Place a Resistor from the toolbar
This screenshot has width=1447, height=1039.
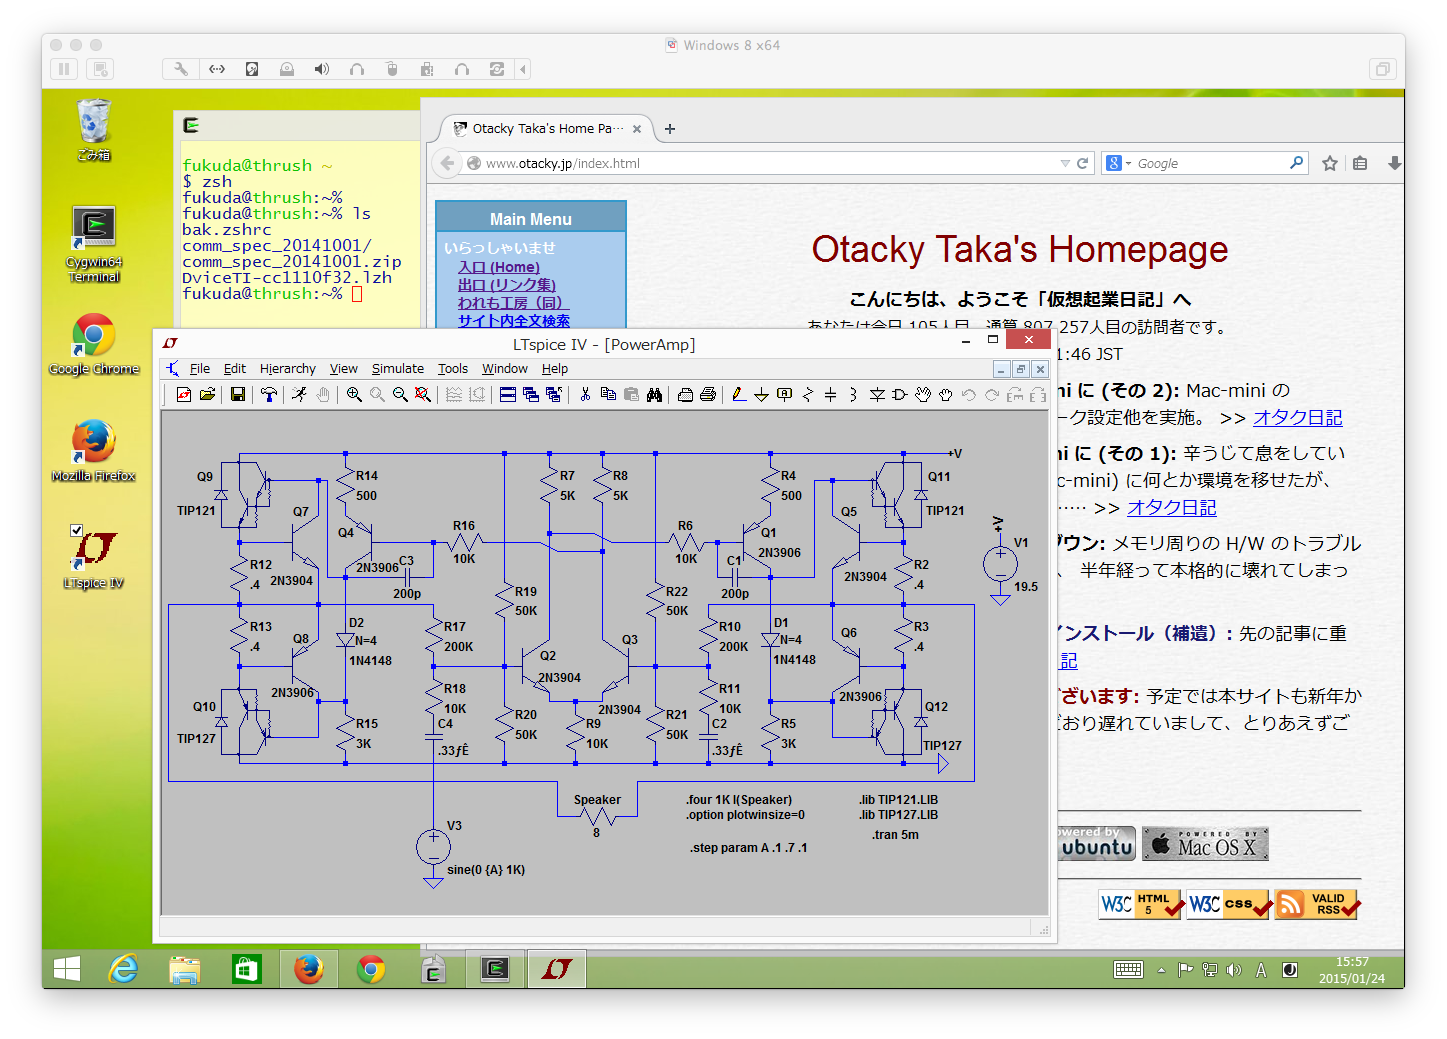807,395
